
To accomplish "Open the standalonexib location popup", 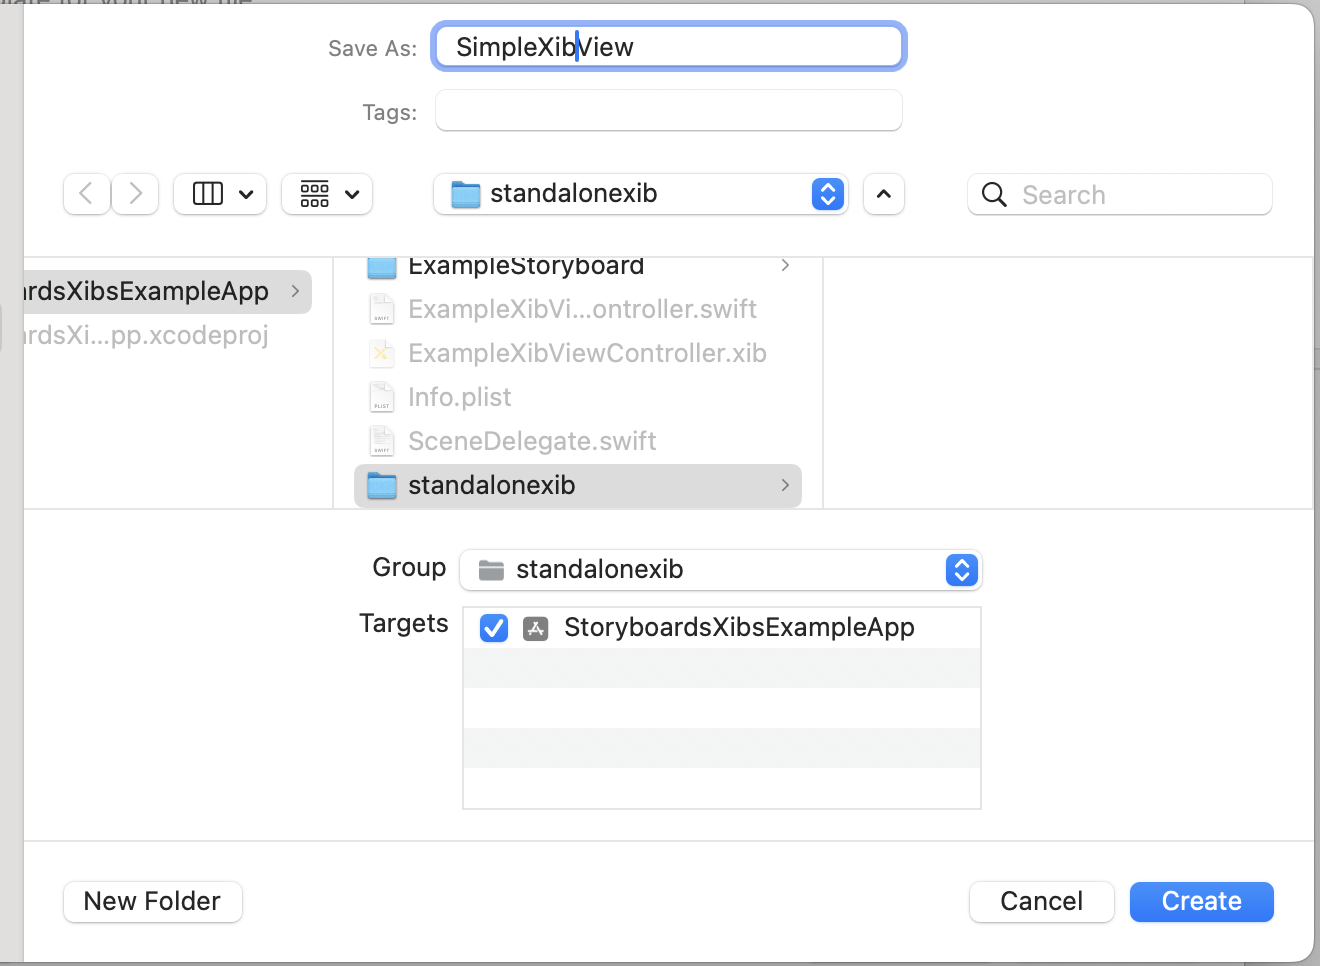I will click(640, 194).
